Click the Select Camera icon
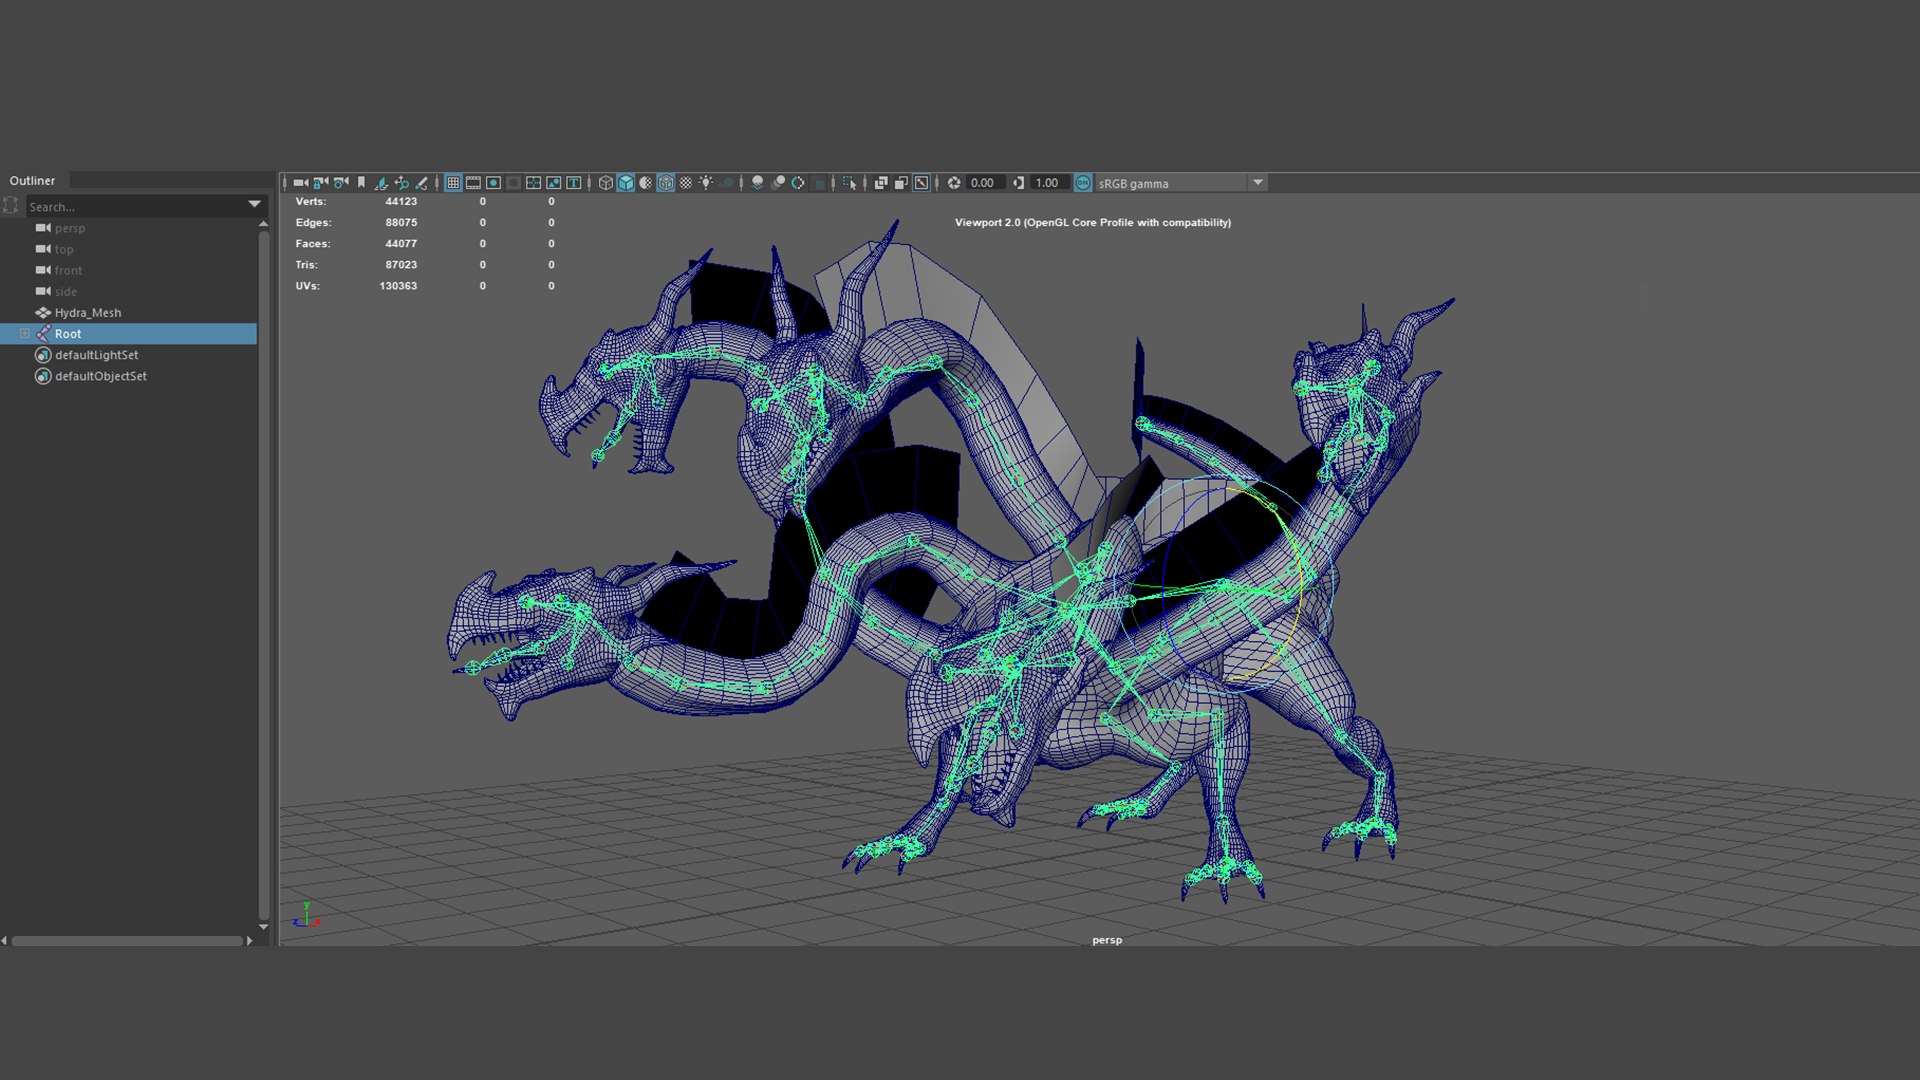The image size is (1920, 1080). 300,183
